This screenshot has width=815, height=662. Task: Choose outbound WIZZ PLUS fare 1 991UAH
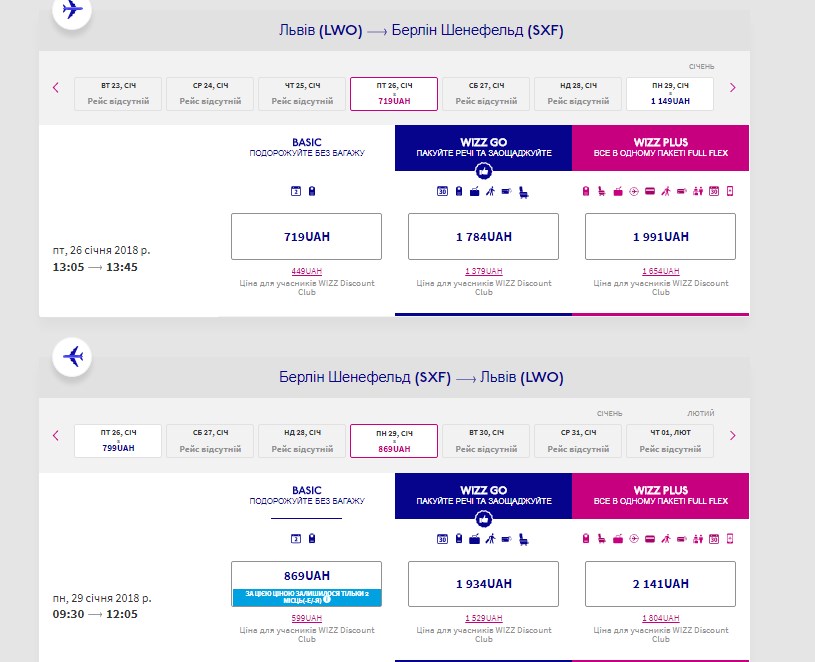660,237
